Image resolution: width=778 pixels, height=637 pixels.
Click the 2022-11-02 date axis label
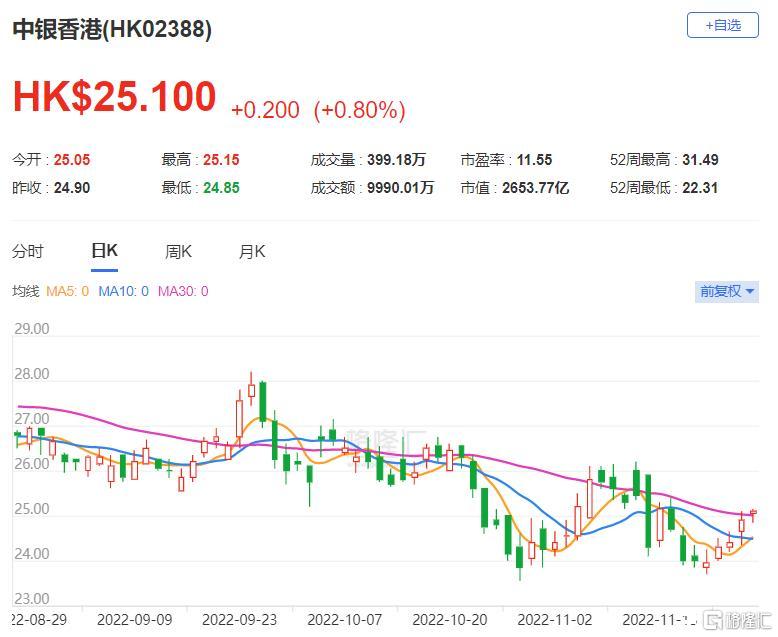tap(555, 620)
